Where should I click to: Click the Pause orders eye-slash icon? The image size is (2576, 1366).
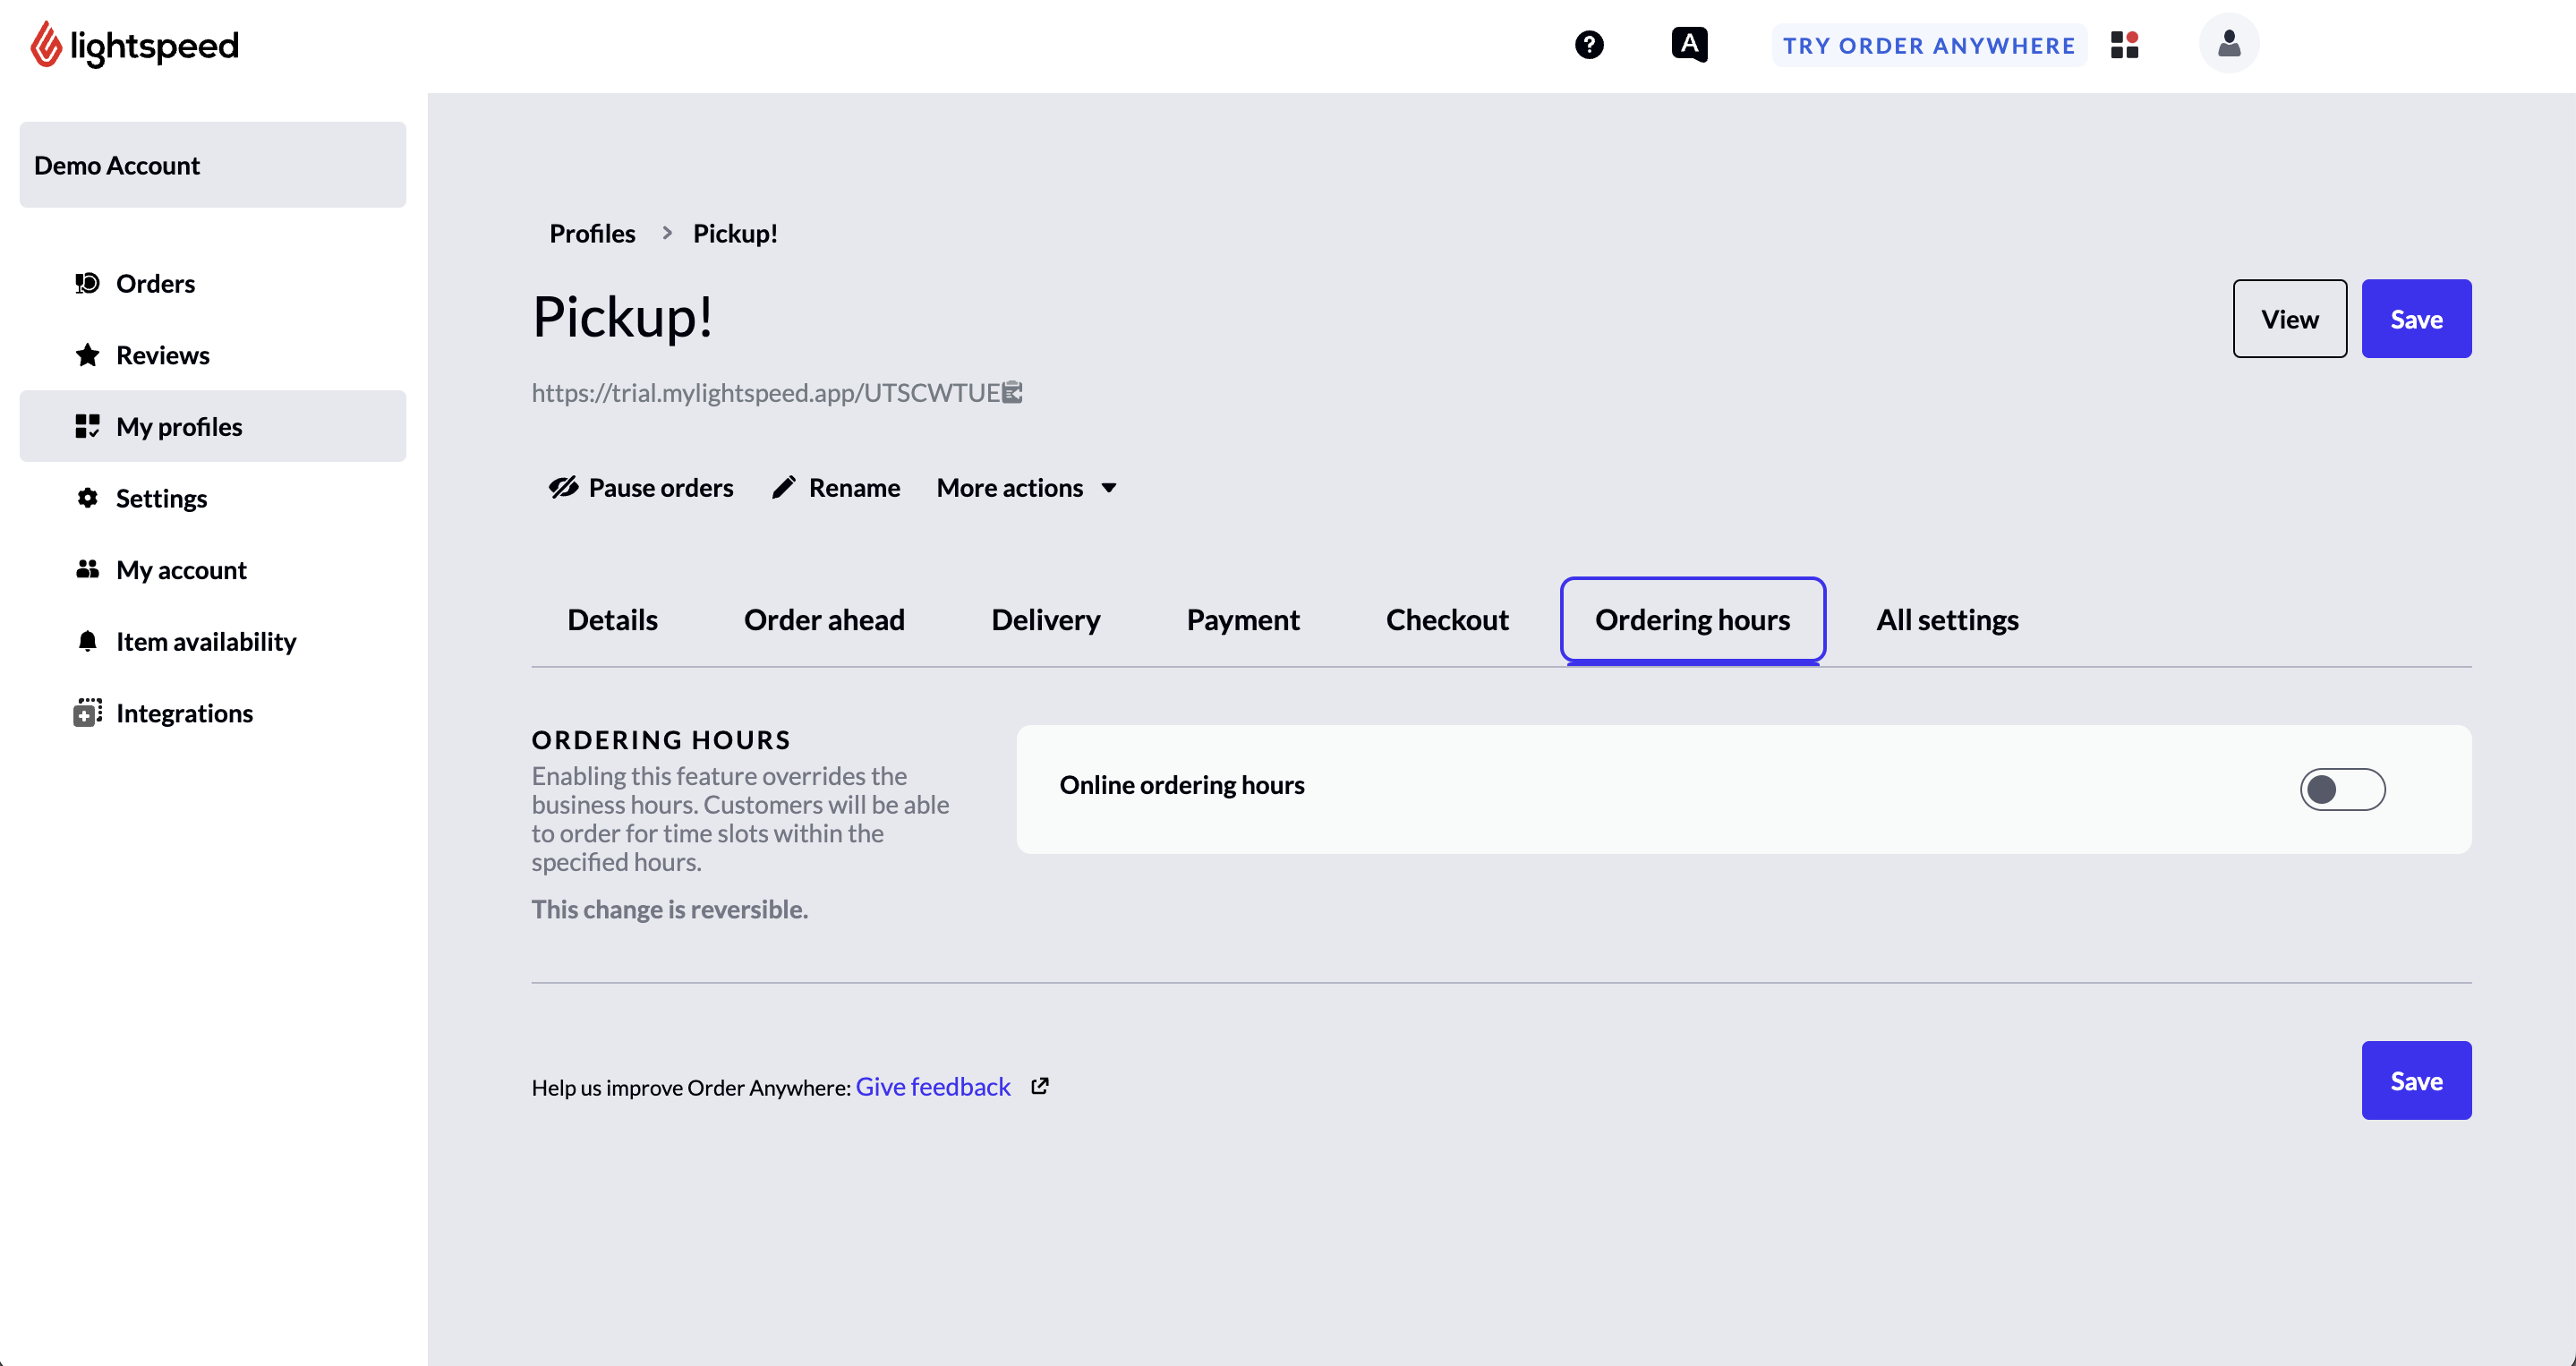[x=563, y=487]
